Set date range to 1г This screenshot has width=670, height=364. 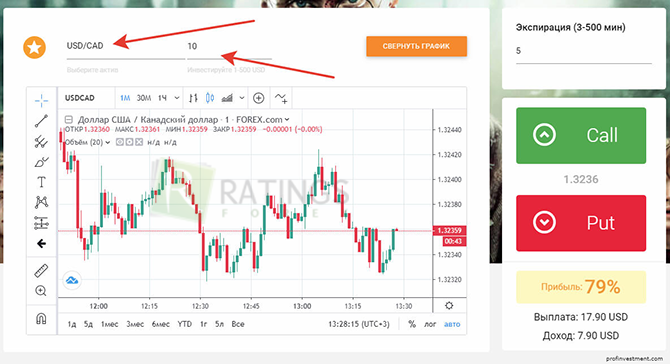point(203,324)
